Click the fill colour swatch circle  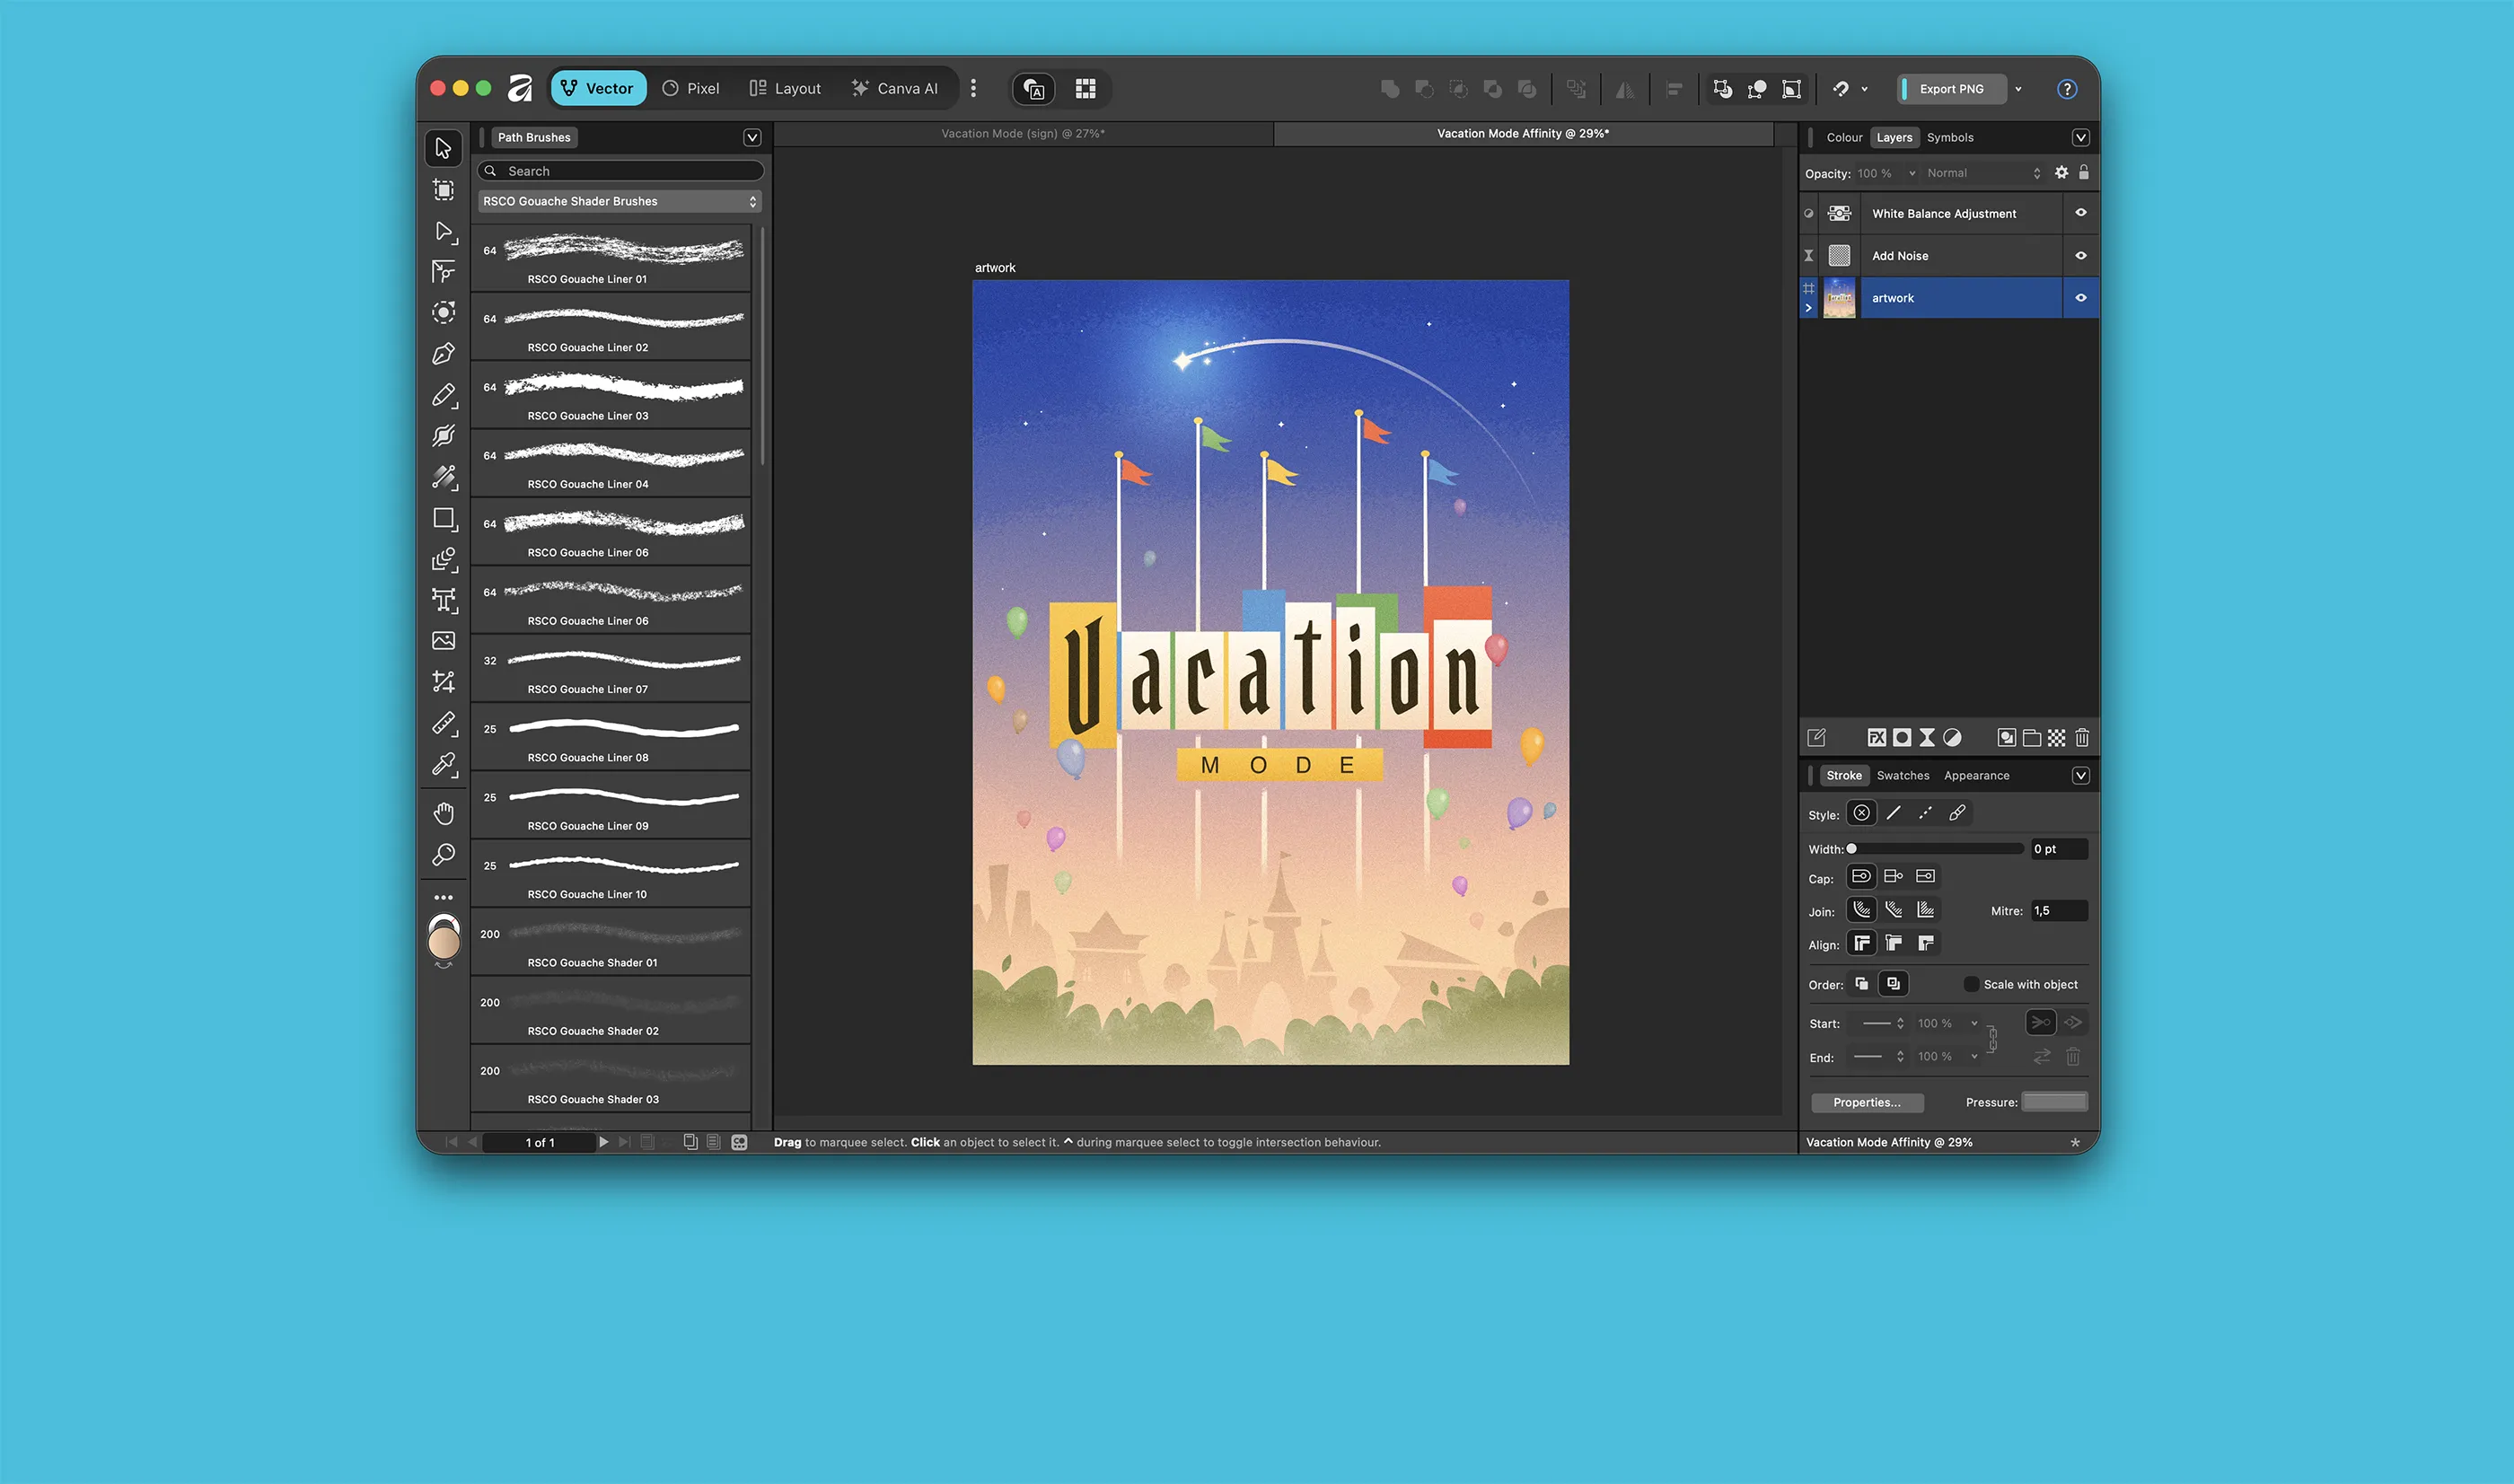[x=443, y=942]
